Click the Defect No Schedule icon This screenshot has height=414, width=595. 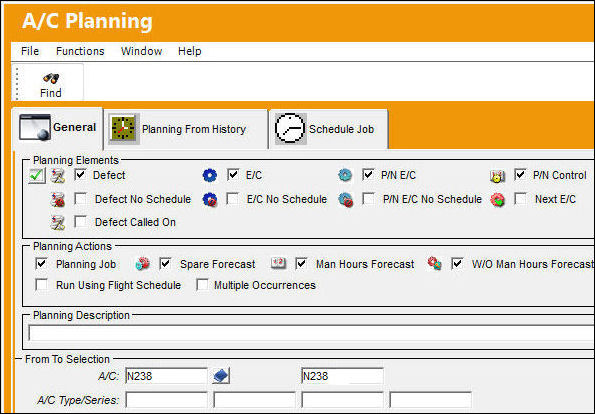(x=58, y=200)
